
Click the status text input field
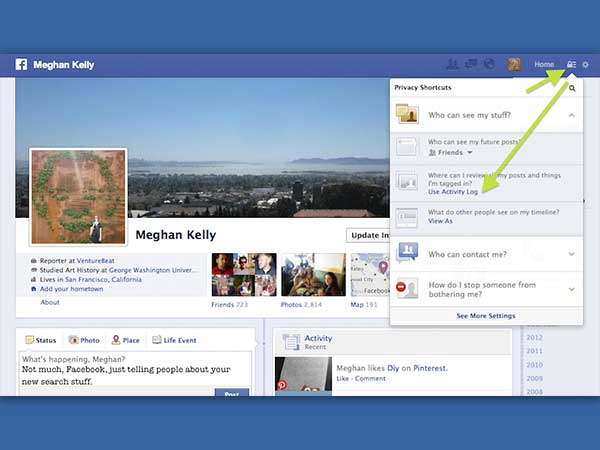pyautogui.click(x=135, y=370)
